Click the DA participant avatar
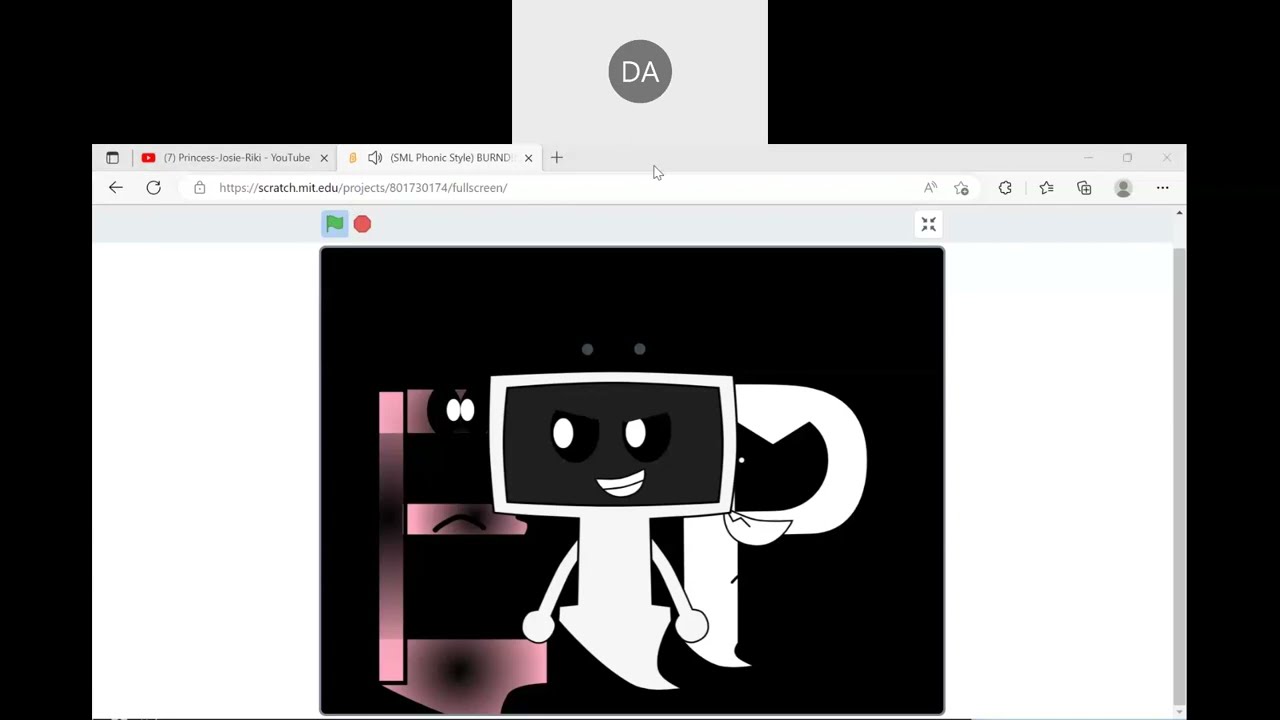The height and width of the screenshot is (720, 1280). (x=640, y=72)
